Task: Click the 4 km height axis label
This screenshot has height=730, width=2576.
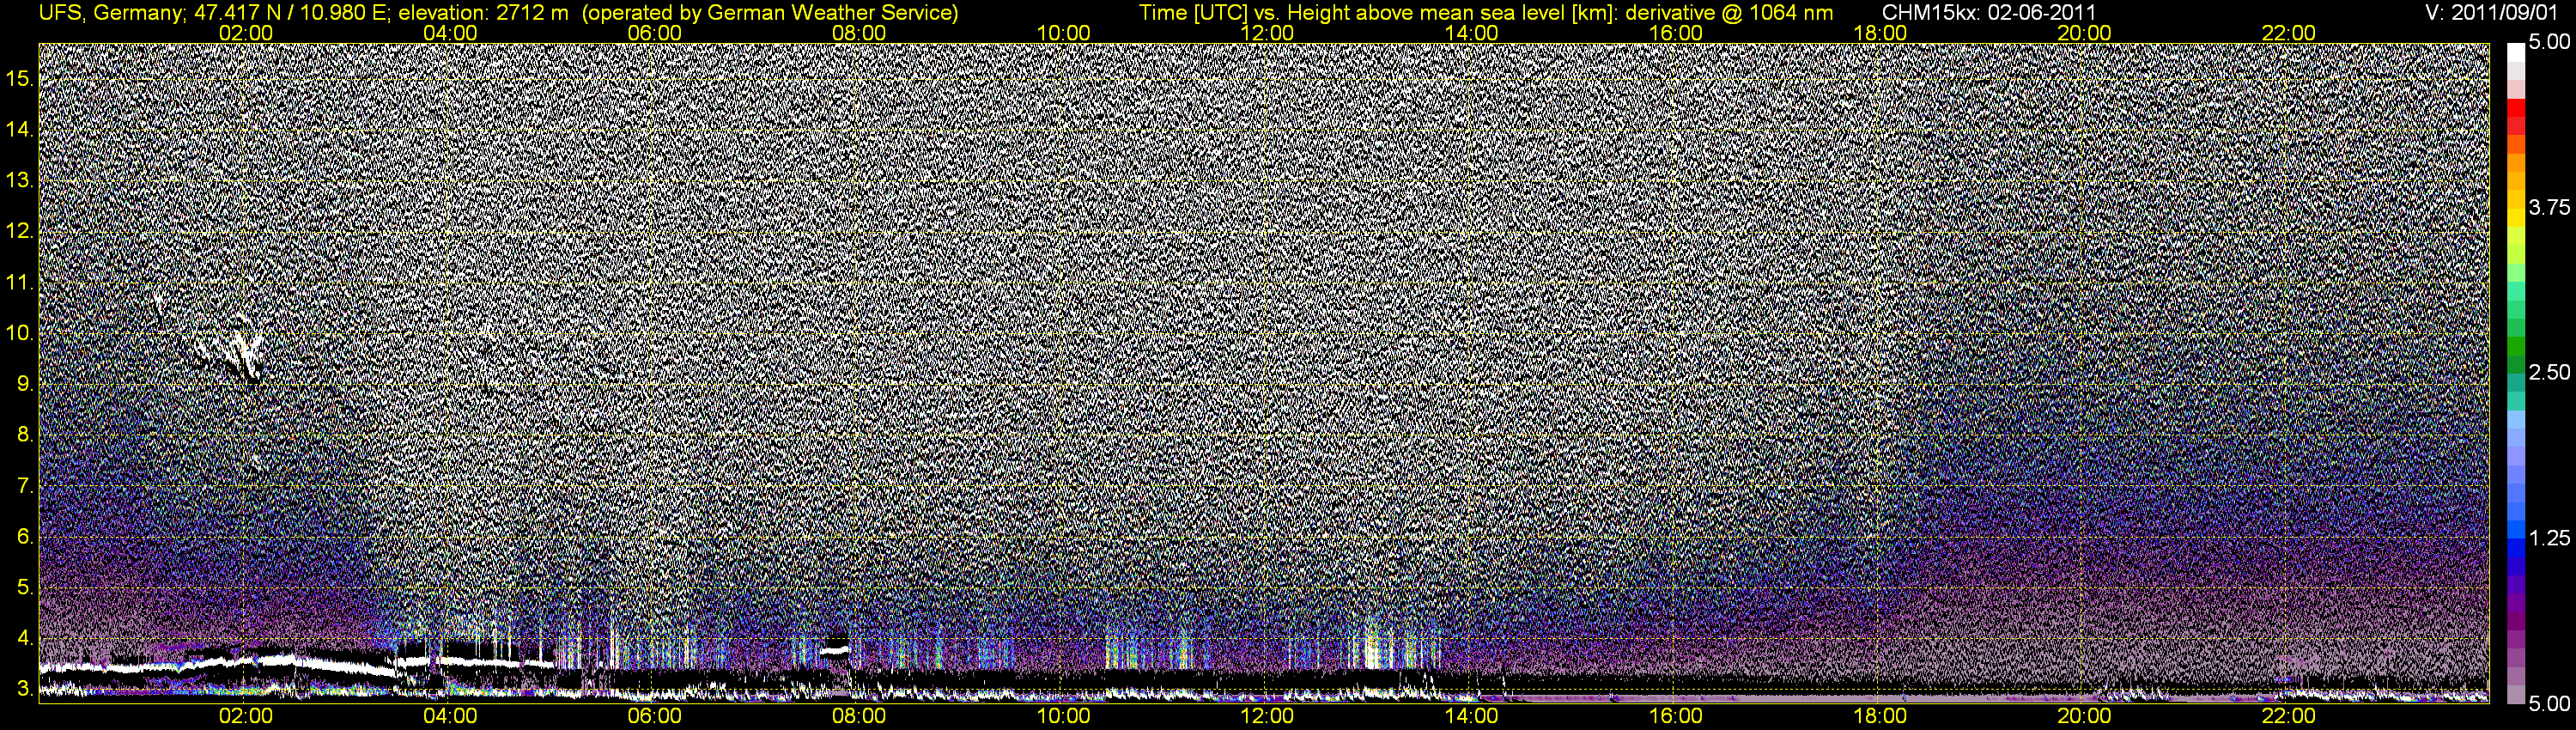Action: pyautogui.click(x=26, y=639)
